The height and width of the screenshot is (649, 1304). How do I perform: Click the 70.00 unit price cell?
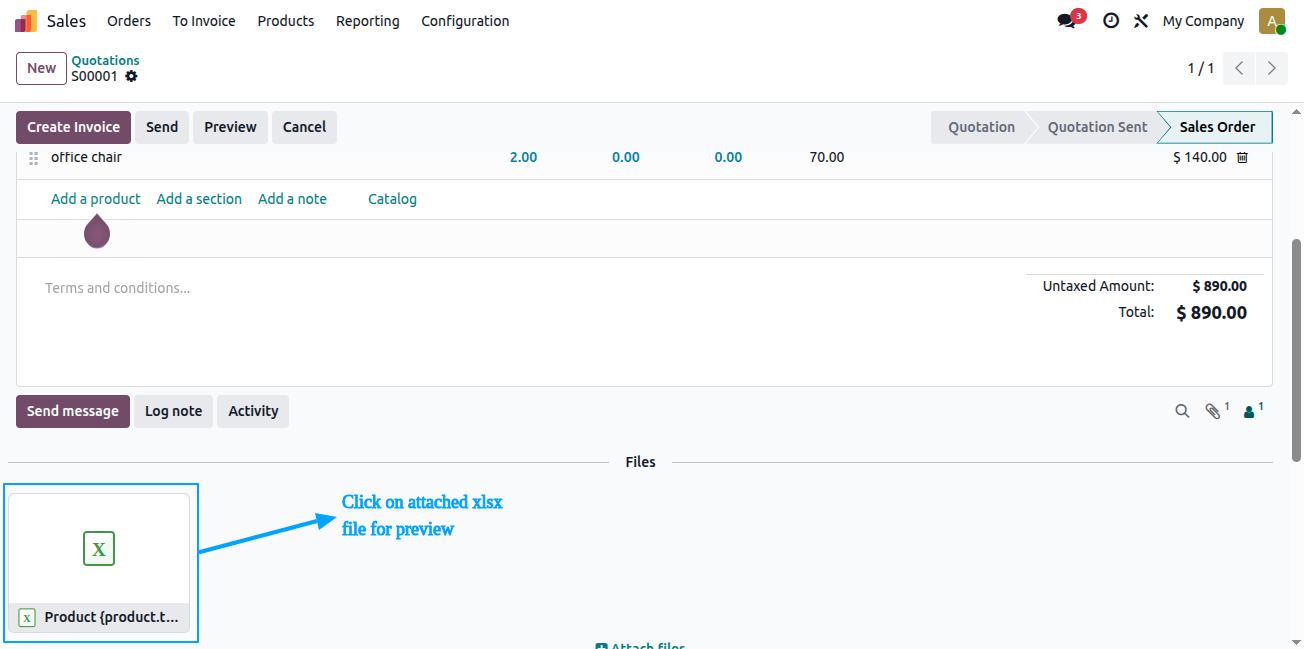[827, 157]
